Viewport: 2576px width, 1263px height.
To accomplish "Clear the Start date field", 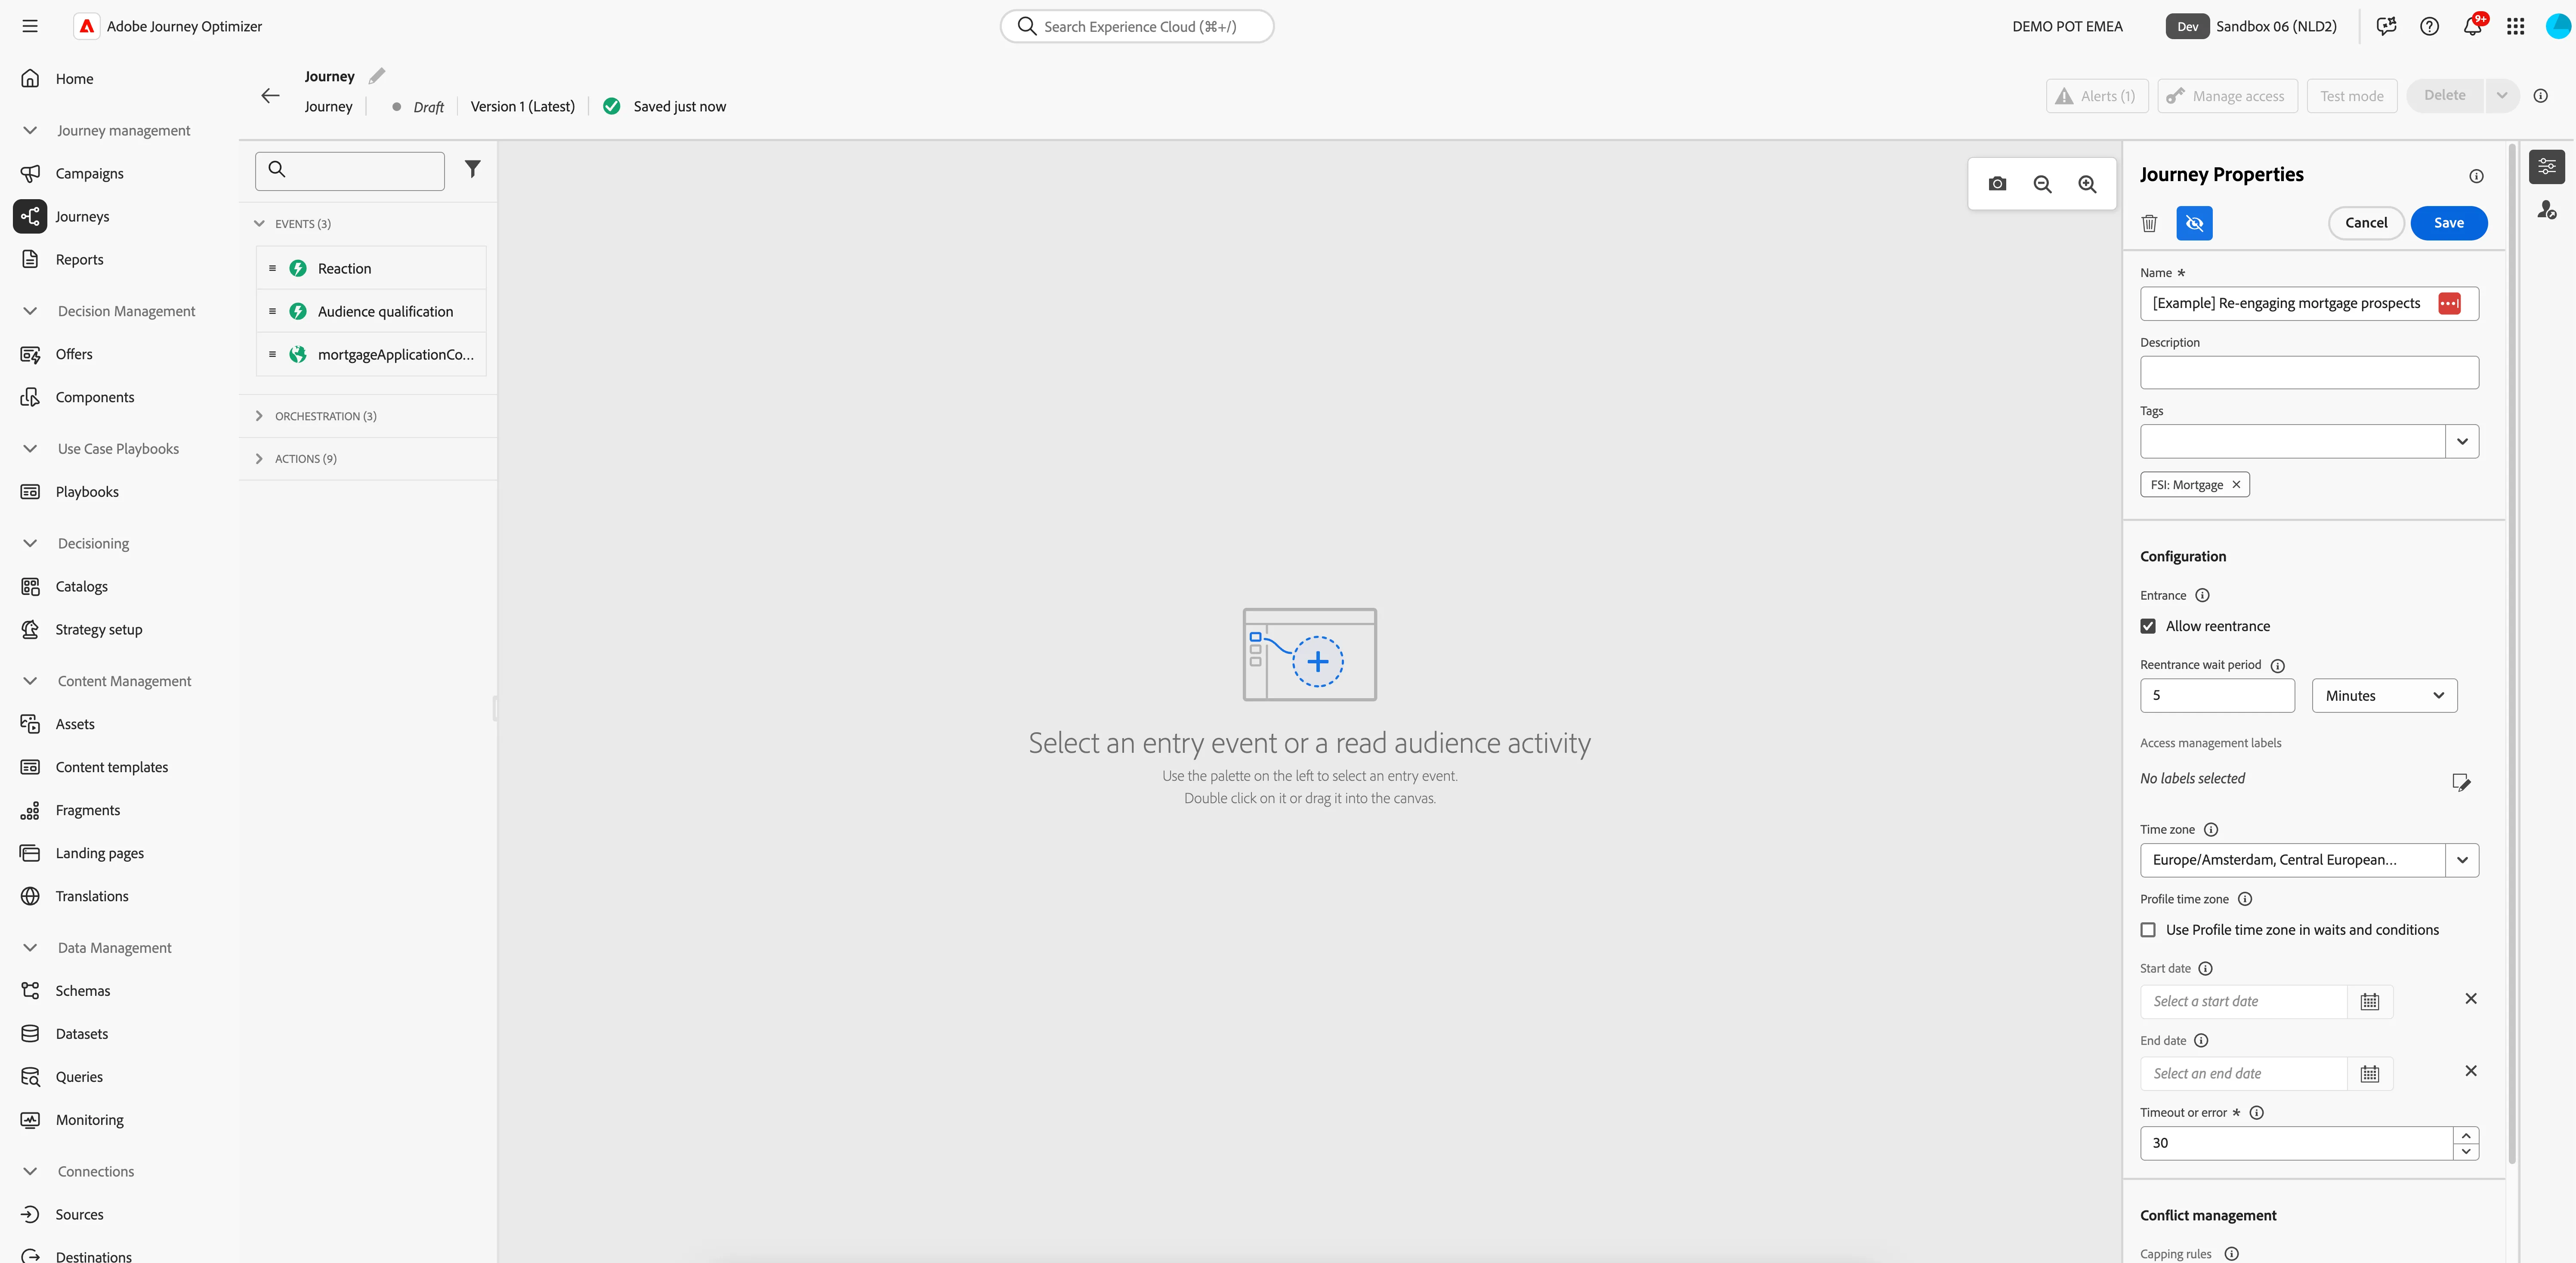I will (x=2470, y=998).
